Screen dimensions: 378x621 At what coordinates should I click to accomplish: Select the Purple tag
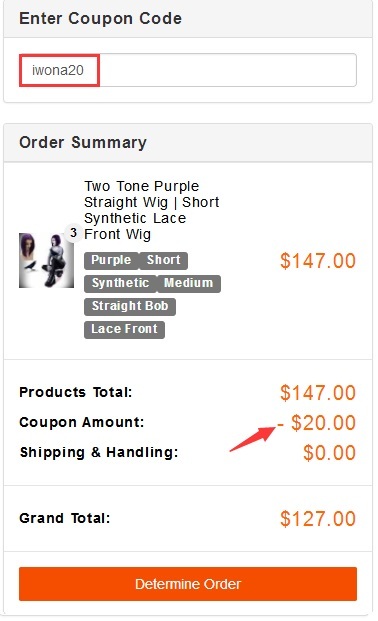tap(111, 260)
